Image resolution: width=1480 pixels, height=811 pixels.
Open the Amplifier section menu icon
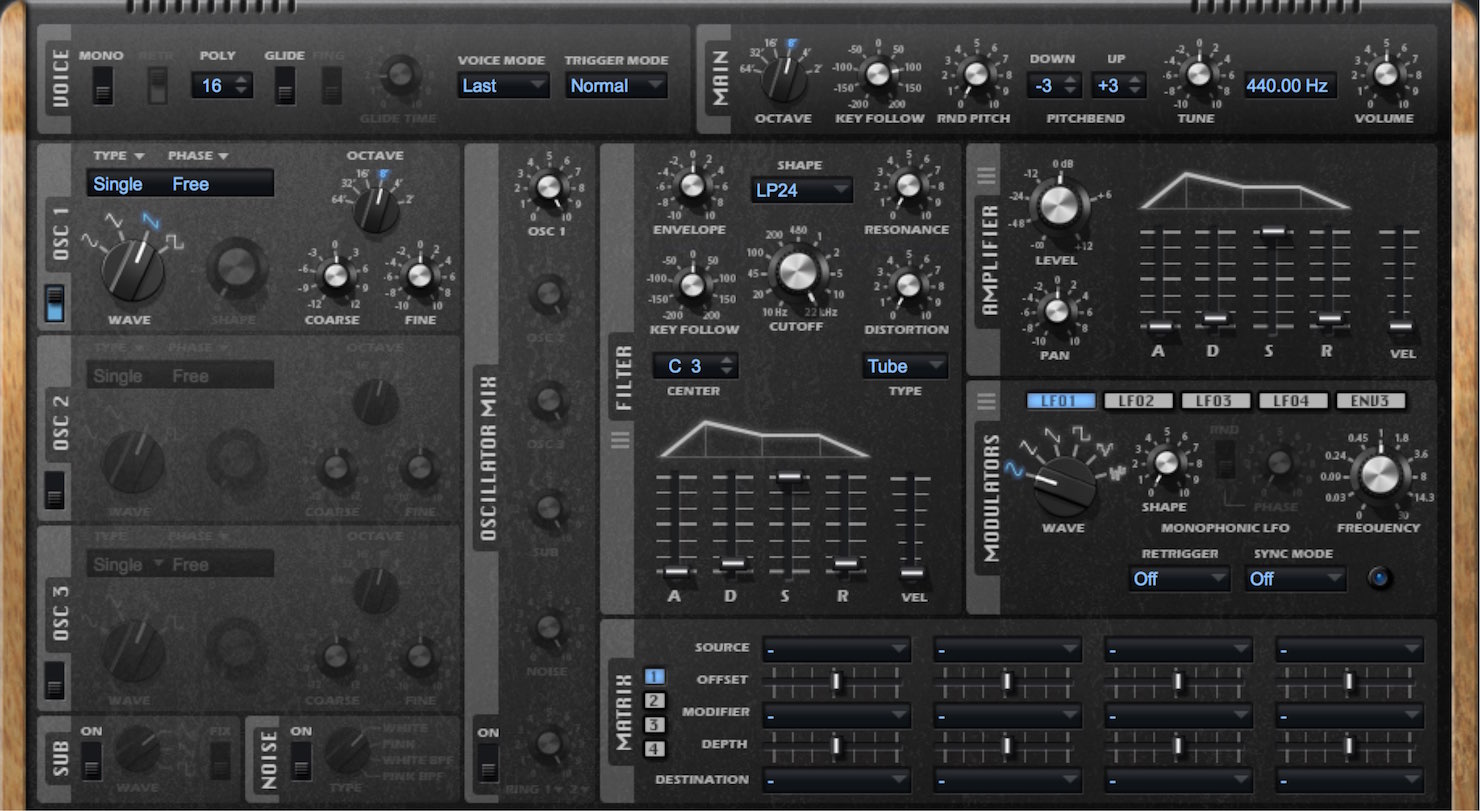(x=987, y=175)
